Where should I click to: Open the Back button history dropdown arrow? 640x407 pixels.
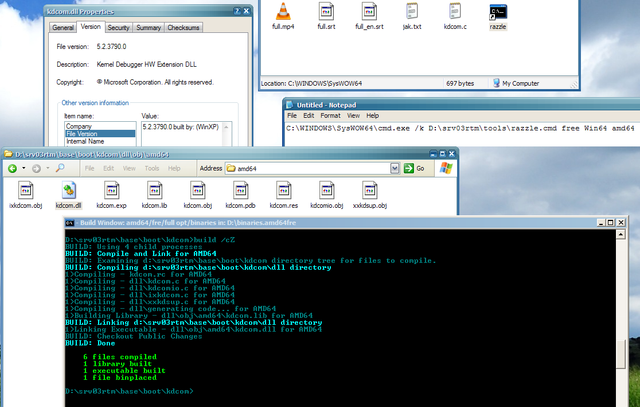pos(24,168)
